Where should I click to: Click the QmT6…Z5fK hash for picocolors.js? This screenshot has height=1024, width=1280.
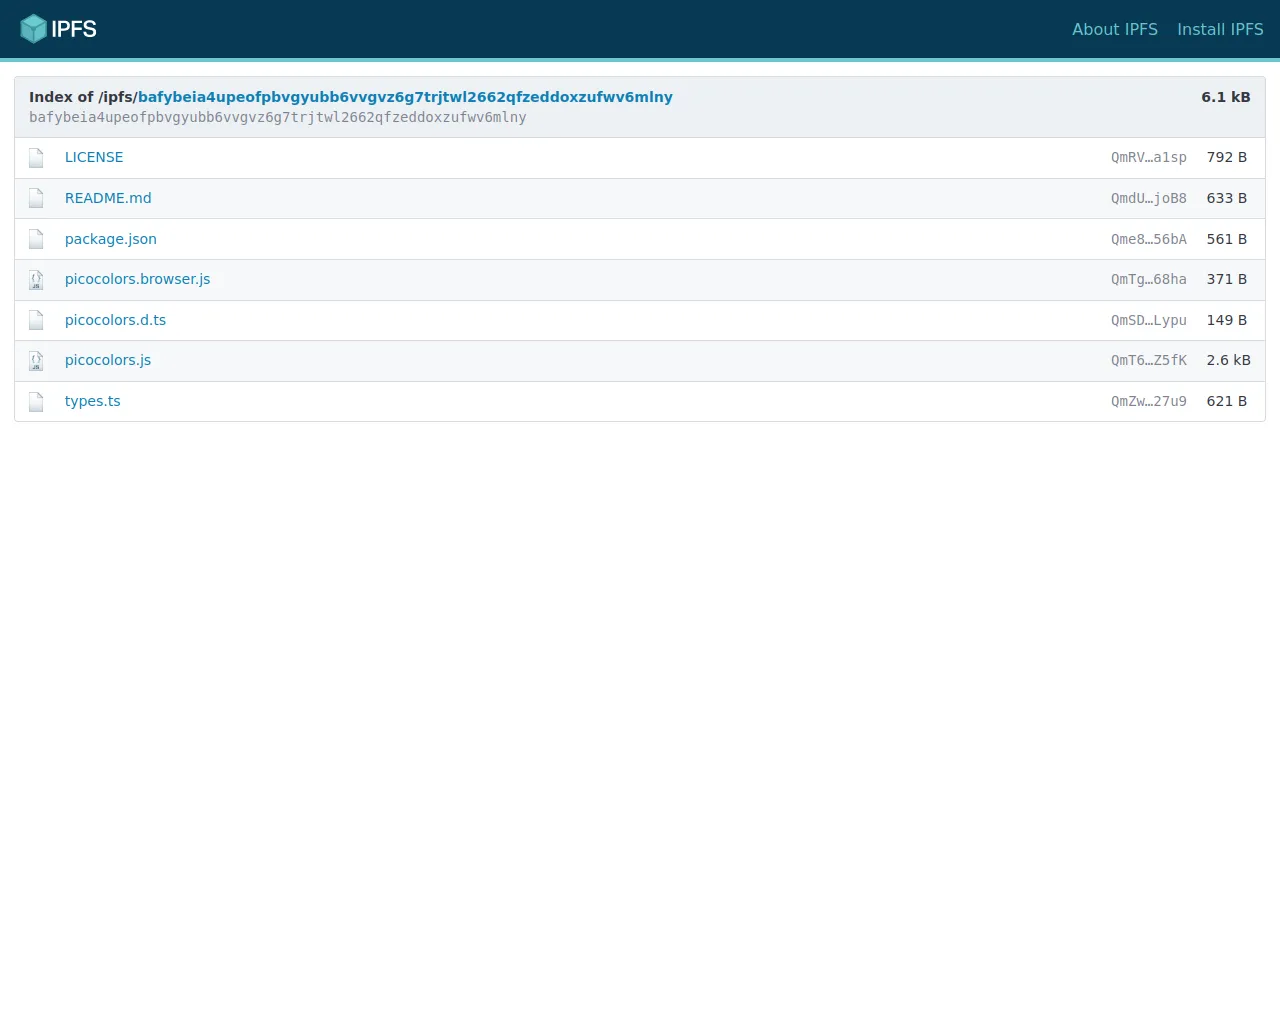click(x=1148, y=360)
